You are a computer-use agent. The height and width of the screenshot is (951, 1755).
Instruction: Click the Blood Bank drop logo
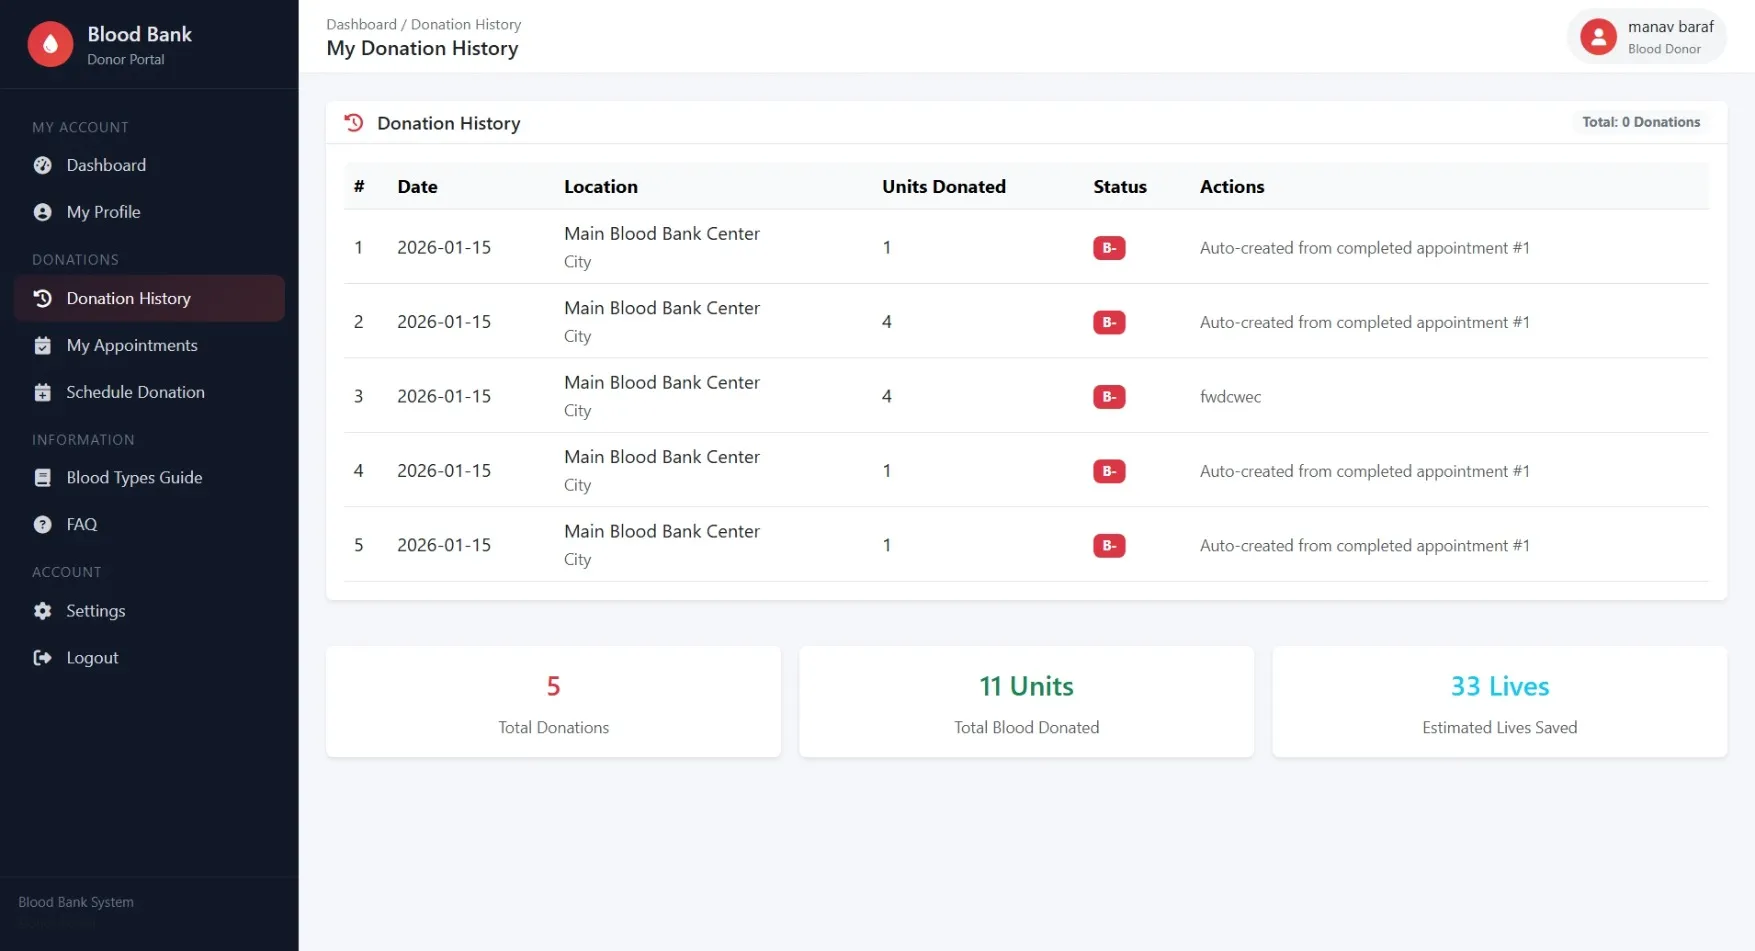coord(49,44)
